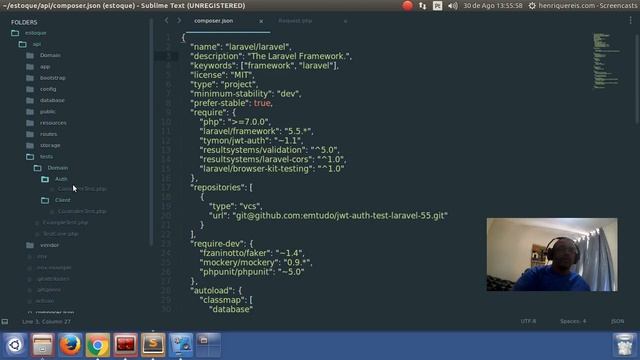Open ExampleTest.php in sidebar
This screenshot has height=360, width=640.
pyautogui.click(x=65, y=222)
